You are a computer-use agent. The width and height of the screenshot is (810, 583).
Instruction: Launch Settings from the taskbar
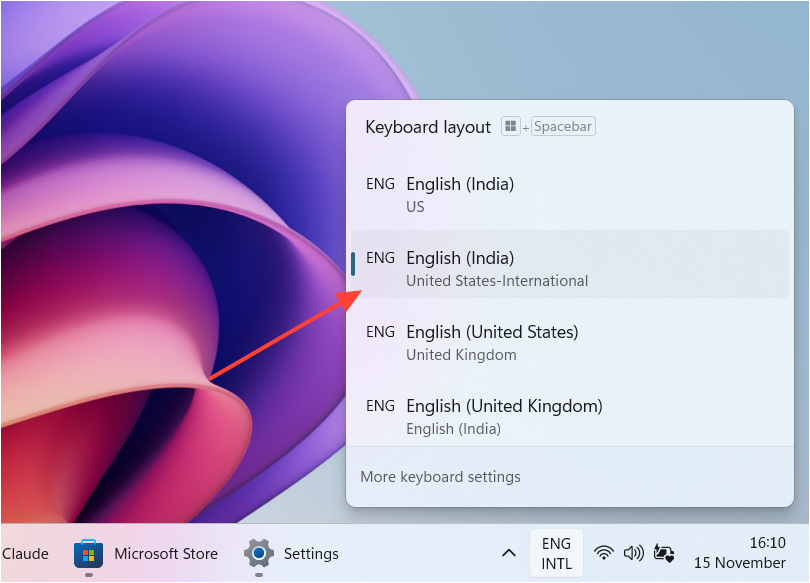click(x=258, y=553)
